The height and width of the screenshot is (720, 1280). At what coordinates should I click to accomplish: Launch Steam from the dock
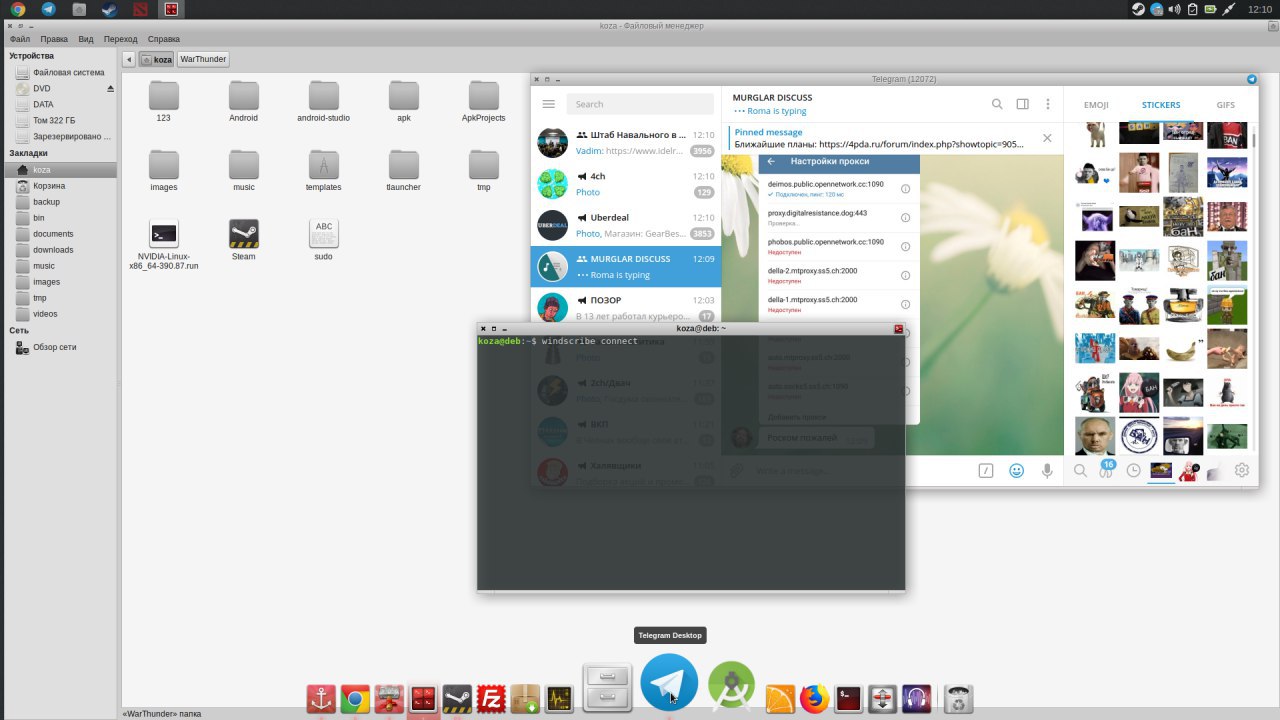click(457, 699)
